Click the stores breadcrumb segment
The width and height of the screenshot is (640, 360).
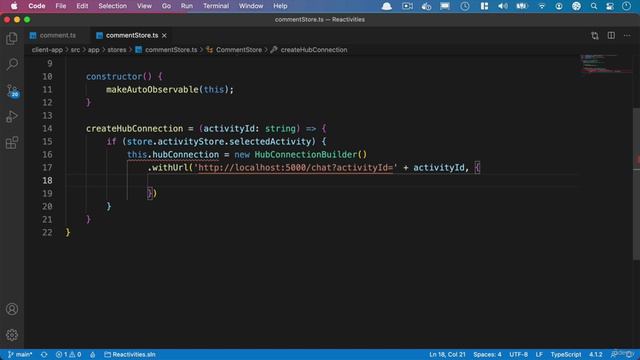117,50
